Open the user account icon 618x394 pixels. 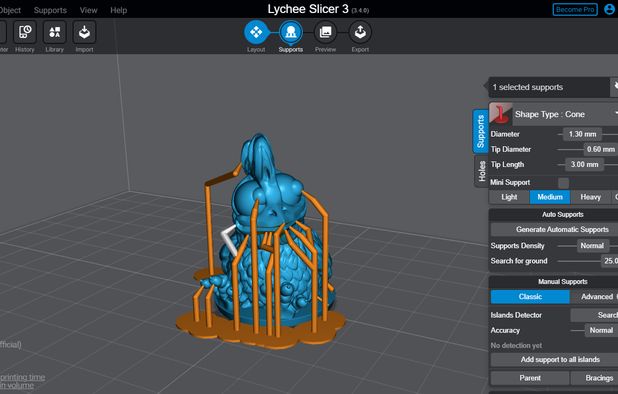[x=610, y=9]
